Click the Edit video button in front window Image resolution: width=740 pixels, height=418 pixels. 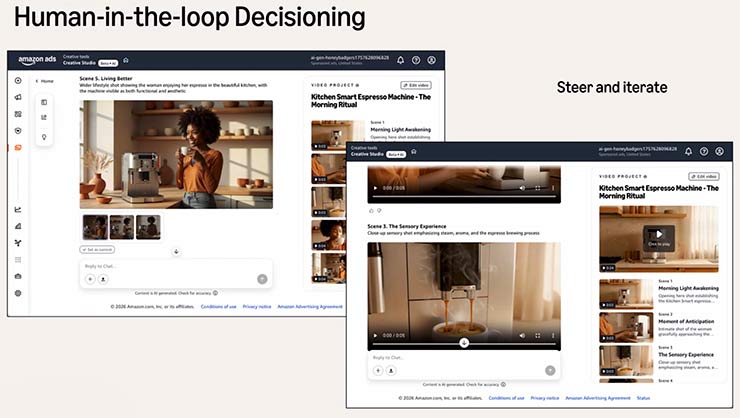pos(701,176)
